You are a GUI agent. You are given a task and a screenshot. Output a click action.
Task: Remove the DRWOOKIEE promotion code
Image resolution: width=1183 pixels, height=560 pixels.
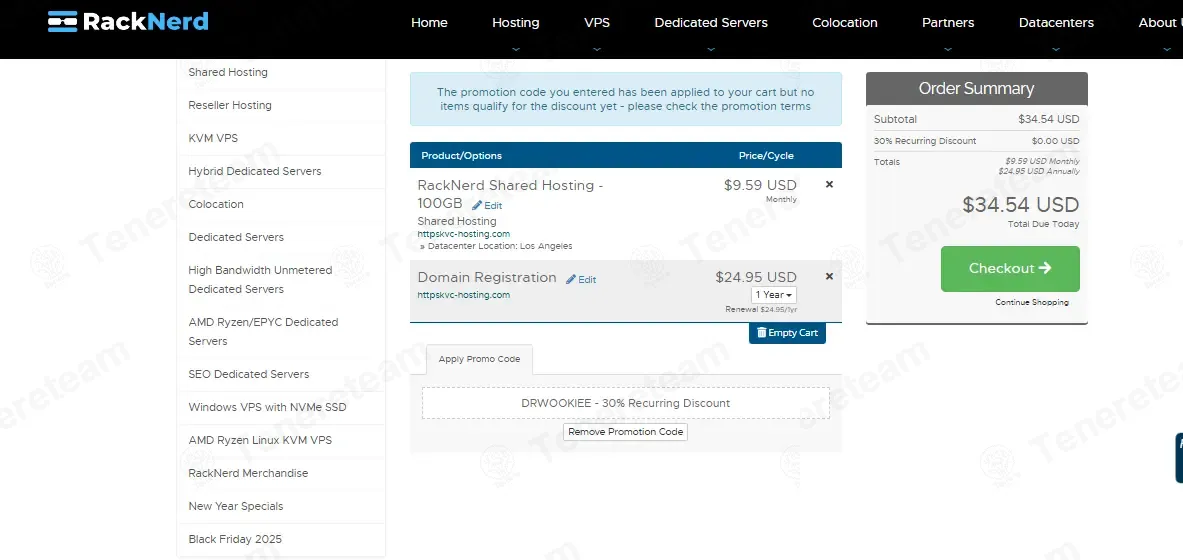625,432
